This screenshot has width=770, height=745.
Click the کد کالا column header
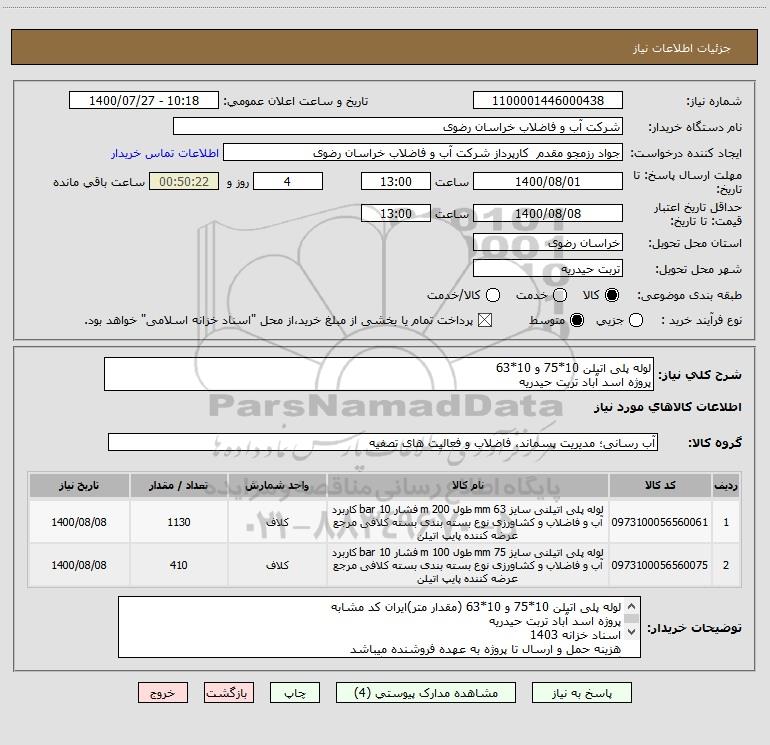[x=660, y=485]
